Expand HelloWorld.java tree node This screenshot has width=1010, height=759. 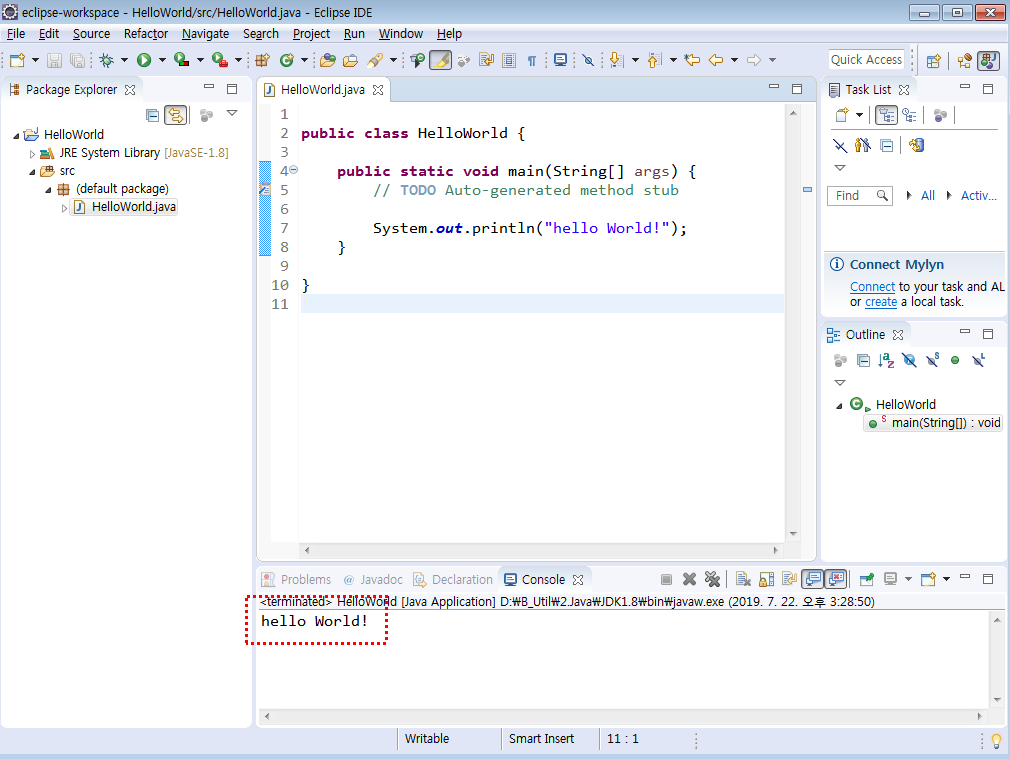64,207
